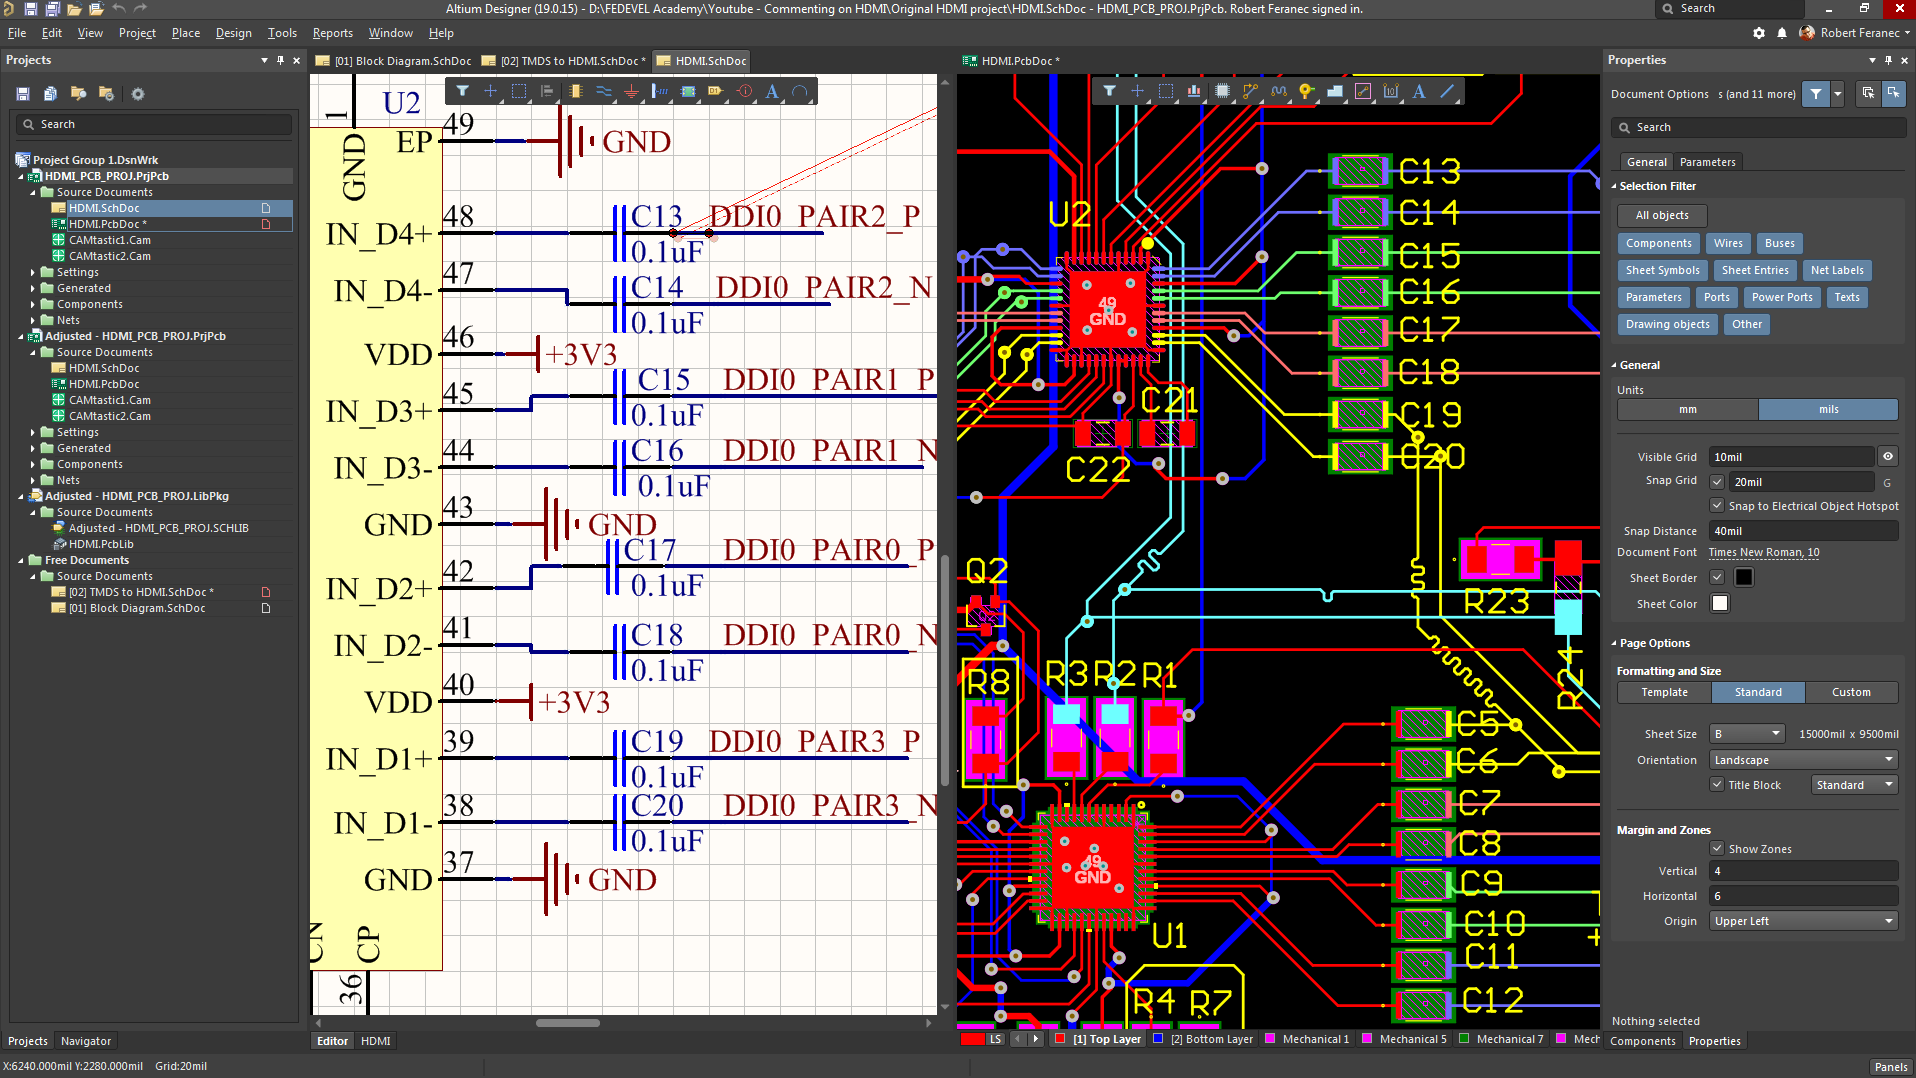Viewport: 1916px width, 1078px height.
Task: Click the dimension tool in PCB toolbar
Action: (1390, 91)
